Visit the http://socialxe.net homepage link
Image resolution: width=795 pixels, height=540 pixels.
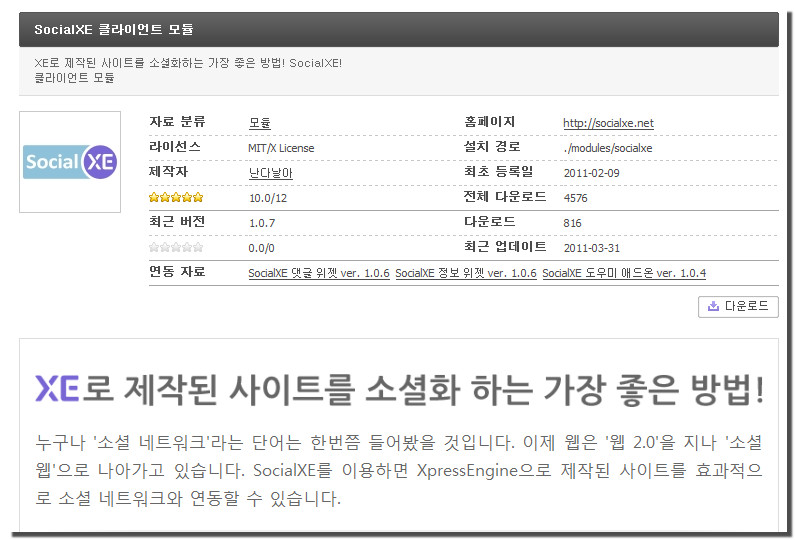tap(608, 123)
